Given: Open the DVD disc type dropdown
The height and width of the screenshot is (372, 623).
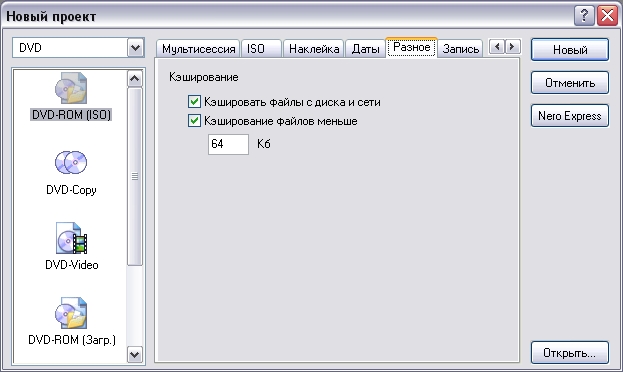Looking at the screenshot, I should (x=135, y=48).
